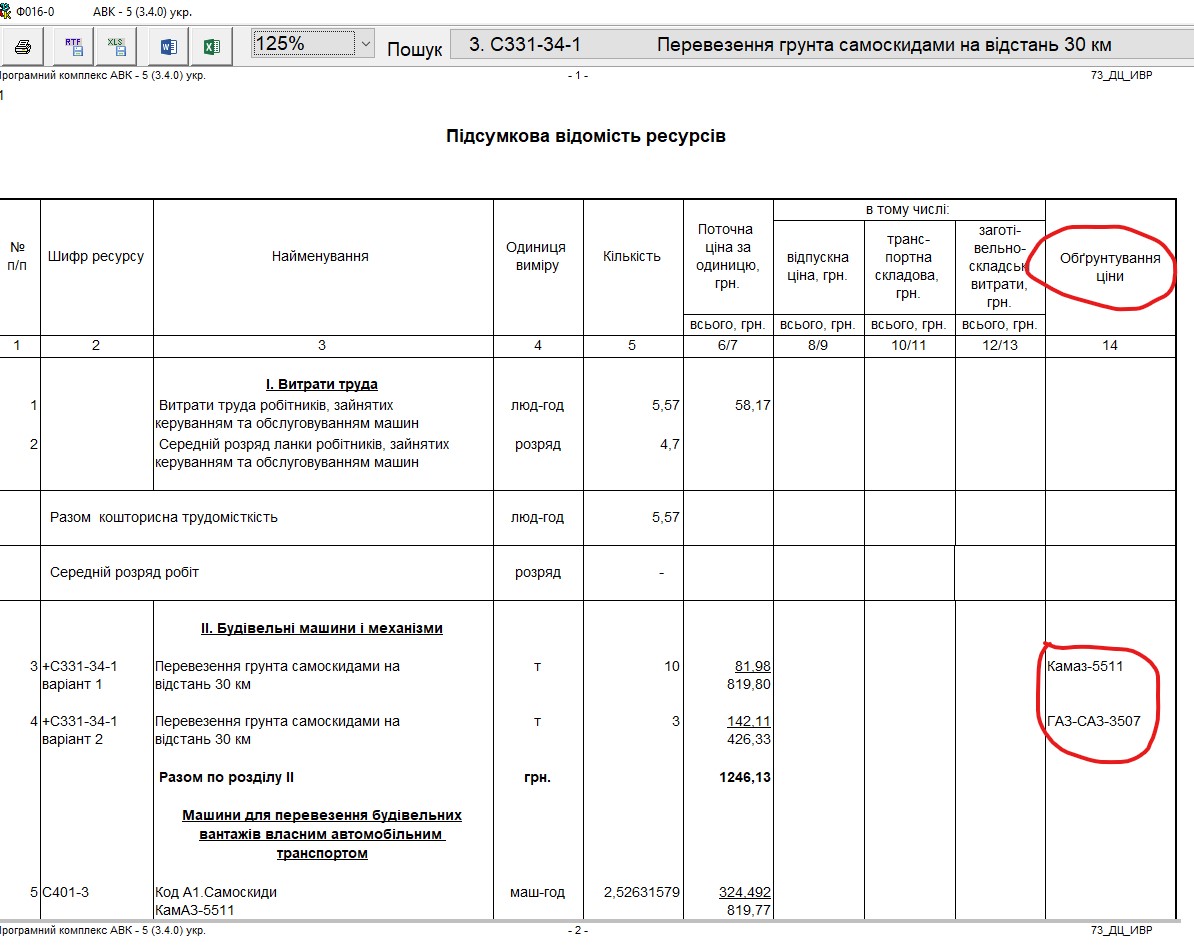Open report in Microsoft Excel

point(212,46)
